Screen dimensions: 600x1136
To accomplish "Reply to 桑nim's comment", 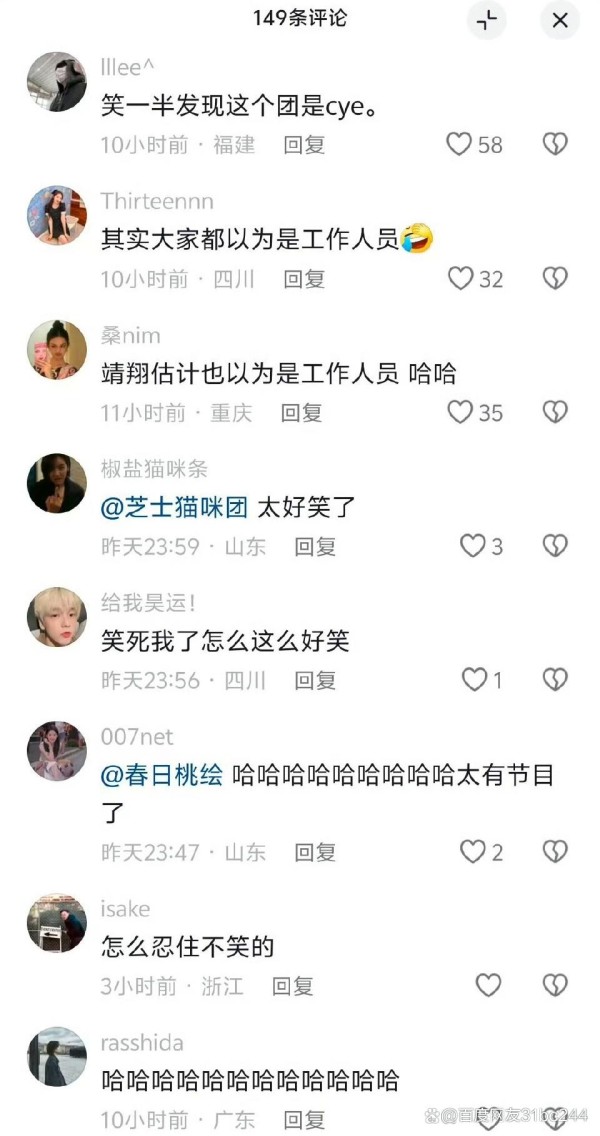I will [x=301, y=413].
